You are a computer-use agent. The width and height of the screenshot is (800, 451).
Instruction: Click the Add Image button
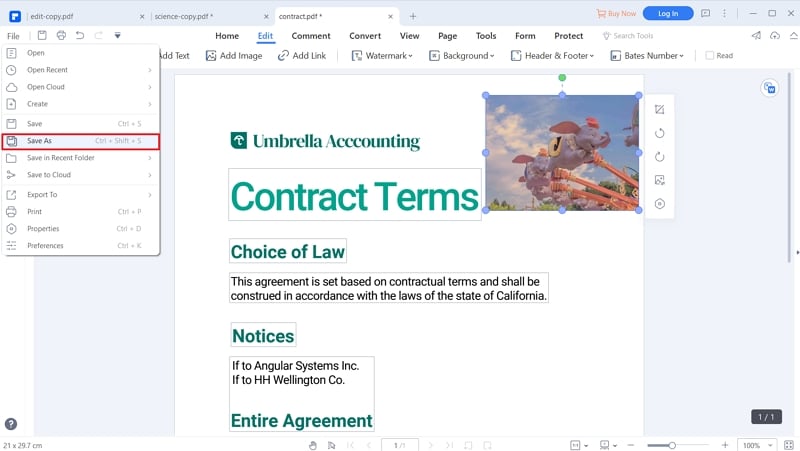(234, 56)
